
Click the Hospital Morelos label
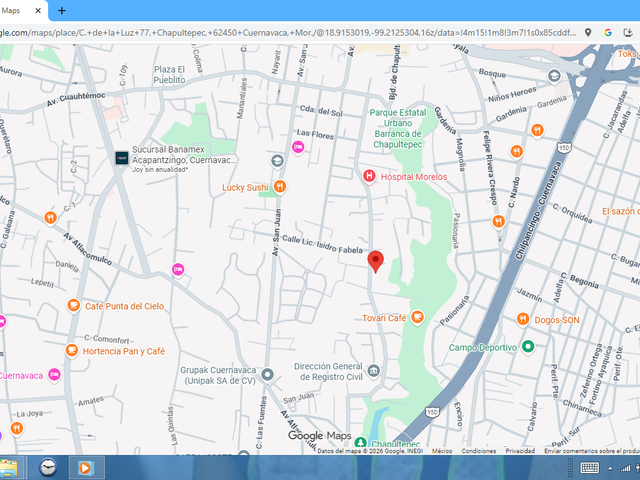tap(413, 177)
